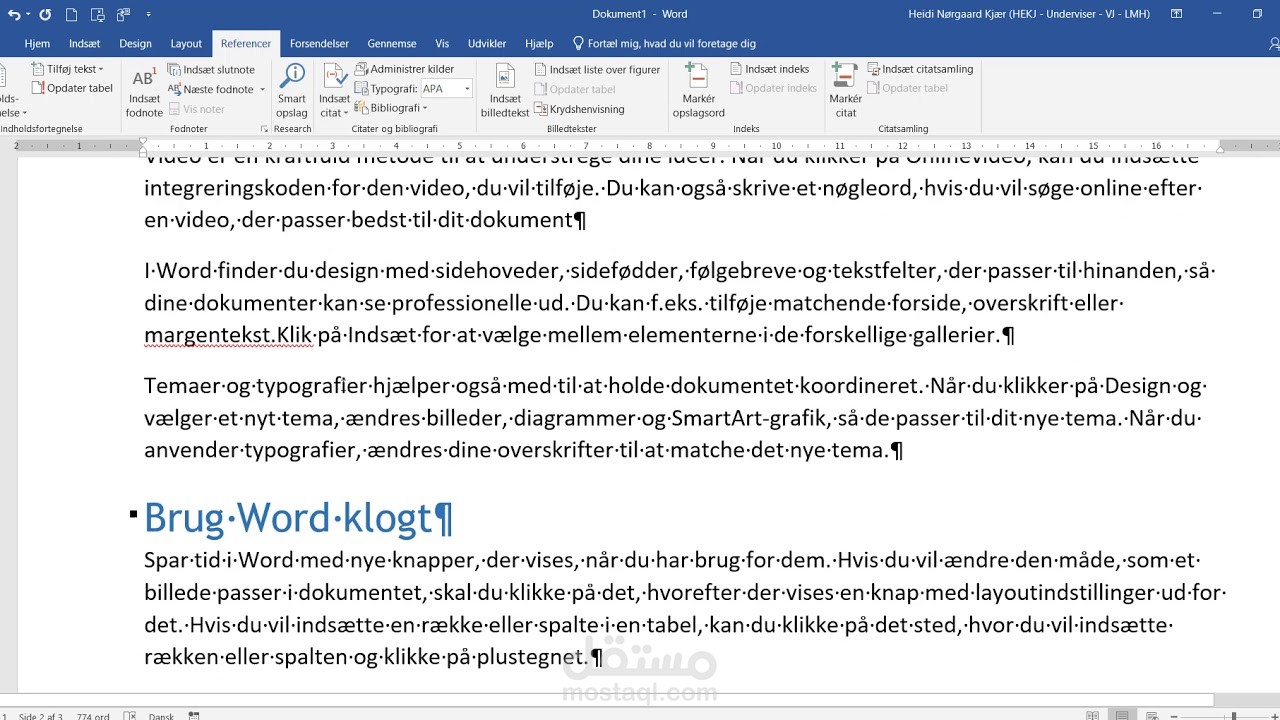Insert a footnote with Indsæt fodnote
Screen dimensions: 1280x720
coord(144,90)
